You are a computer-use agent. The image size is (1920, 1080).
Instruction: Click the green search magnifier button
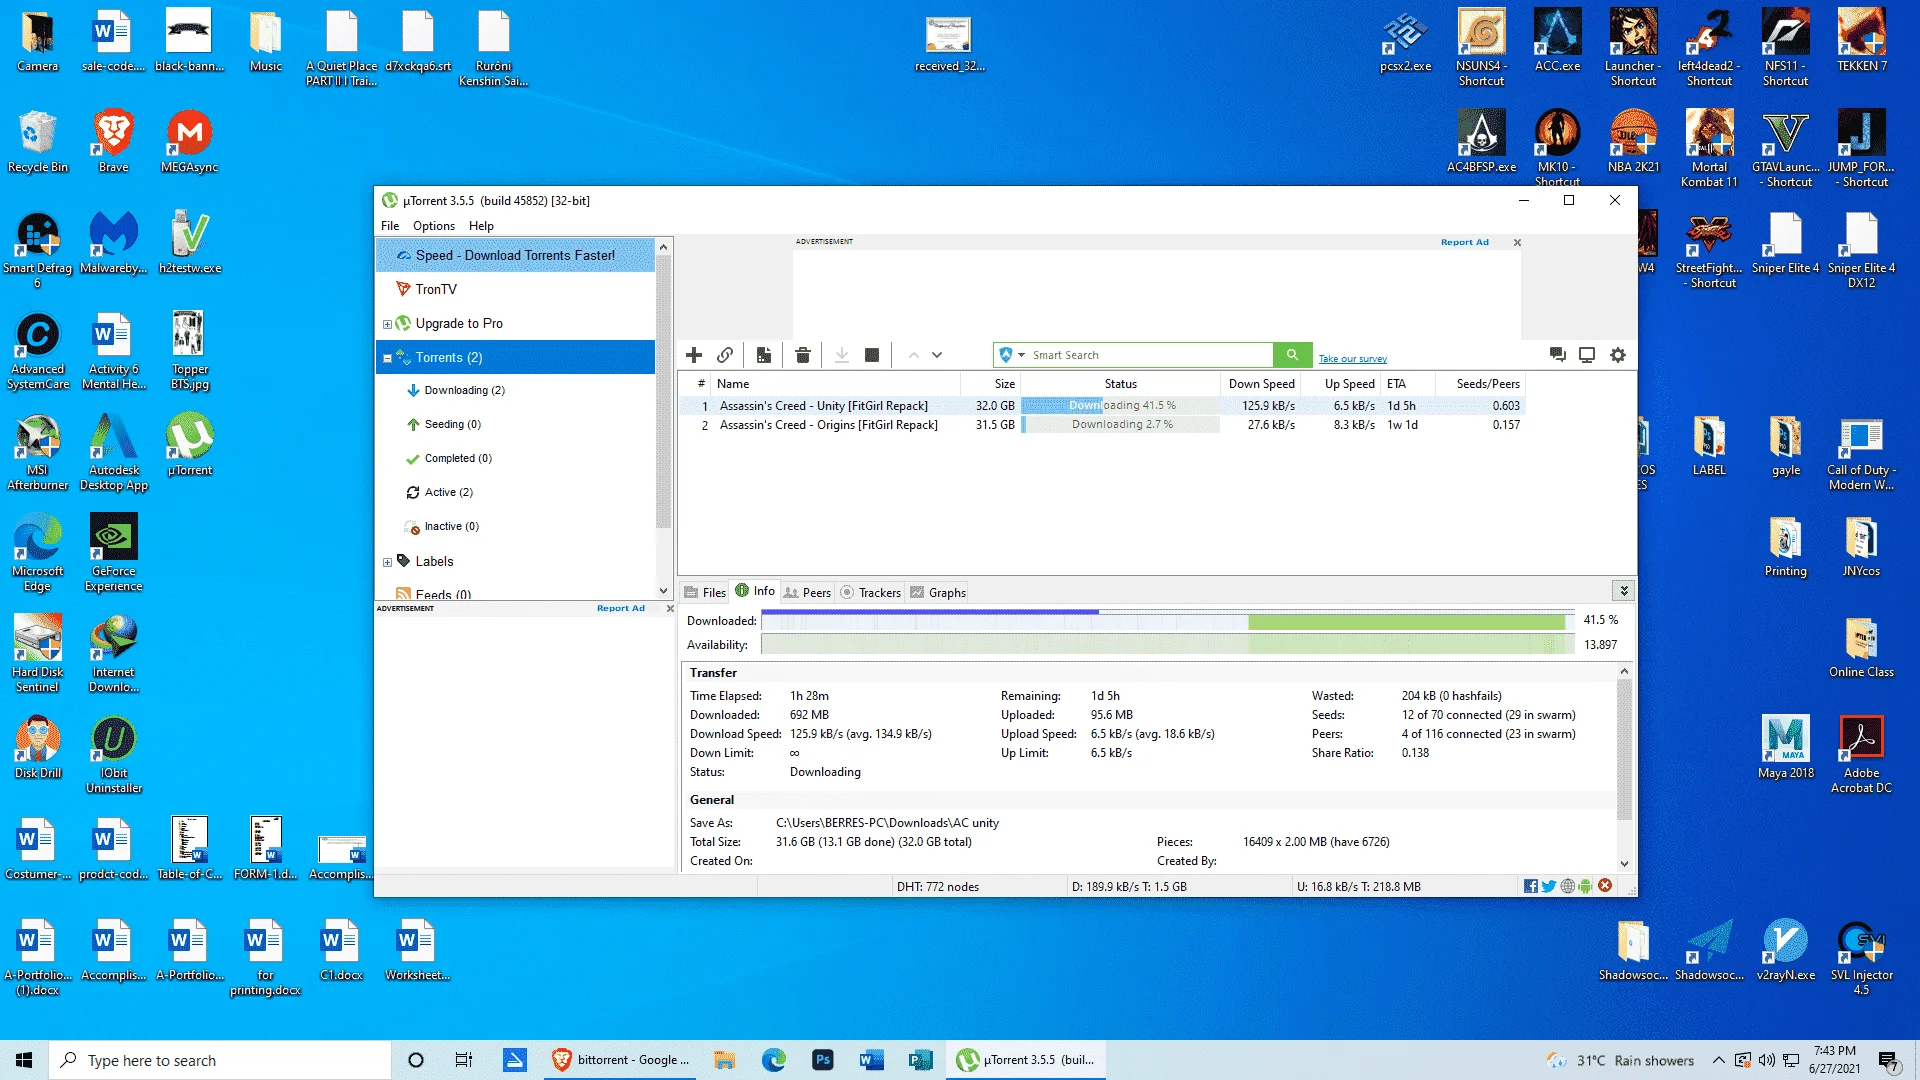click(1292, 355)
